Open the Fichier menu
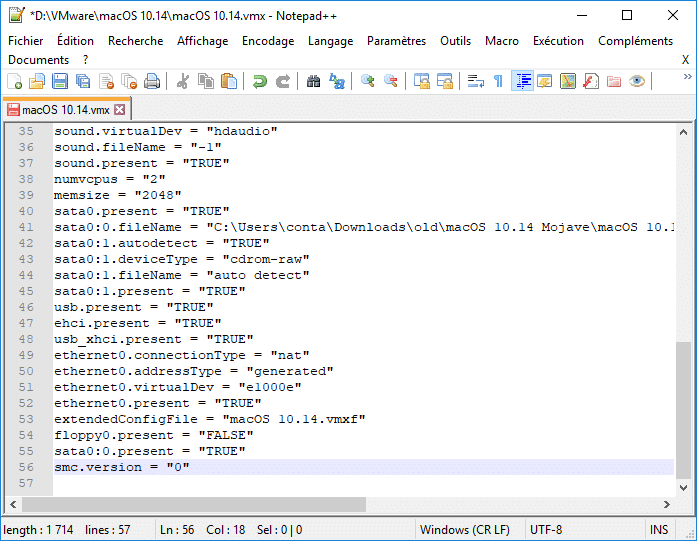Image resolution: width=697 pixels, height=541 pixels. 25,41
